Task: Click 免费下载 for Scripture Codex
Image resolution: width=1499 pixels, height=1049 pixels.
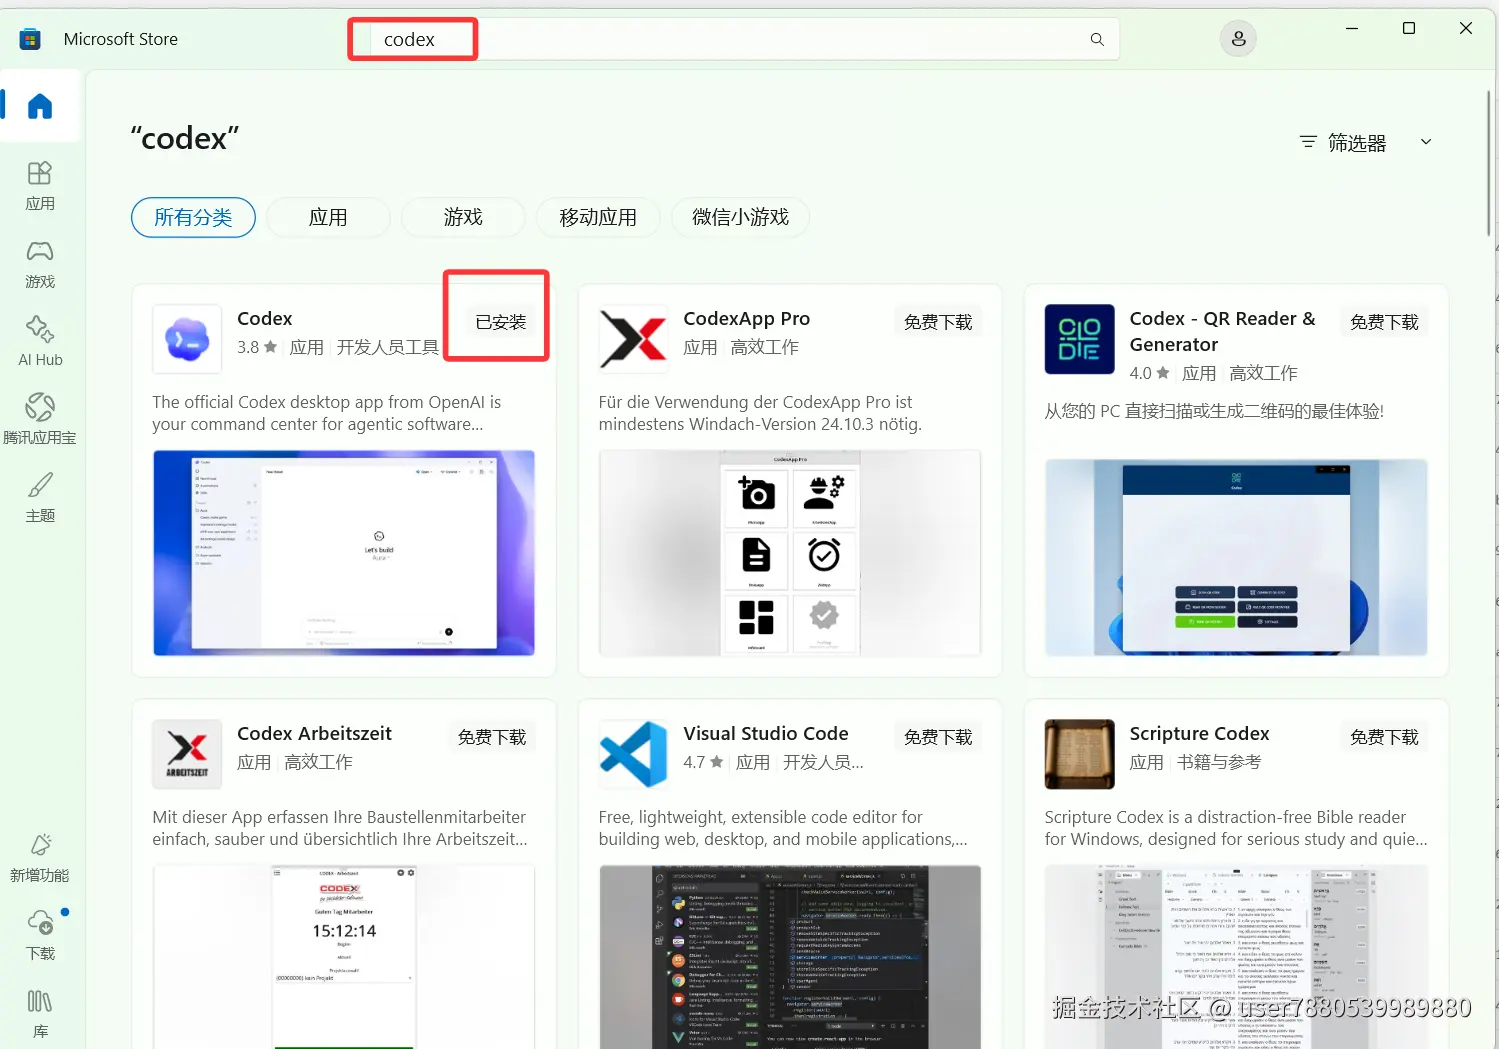Action: [x=1384, y=737]
